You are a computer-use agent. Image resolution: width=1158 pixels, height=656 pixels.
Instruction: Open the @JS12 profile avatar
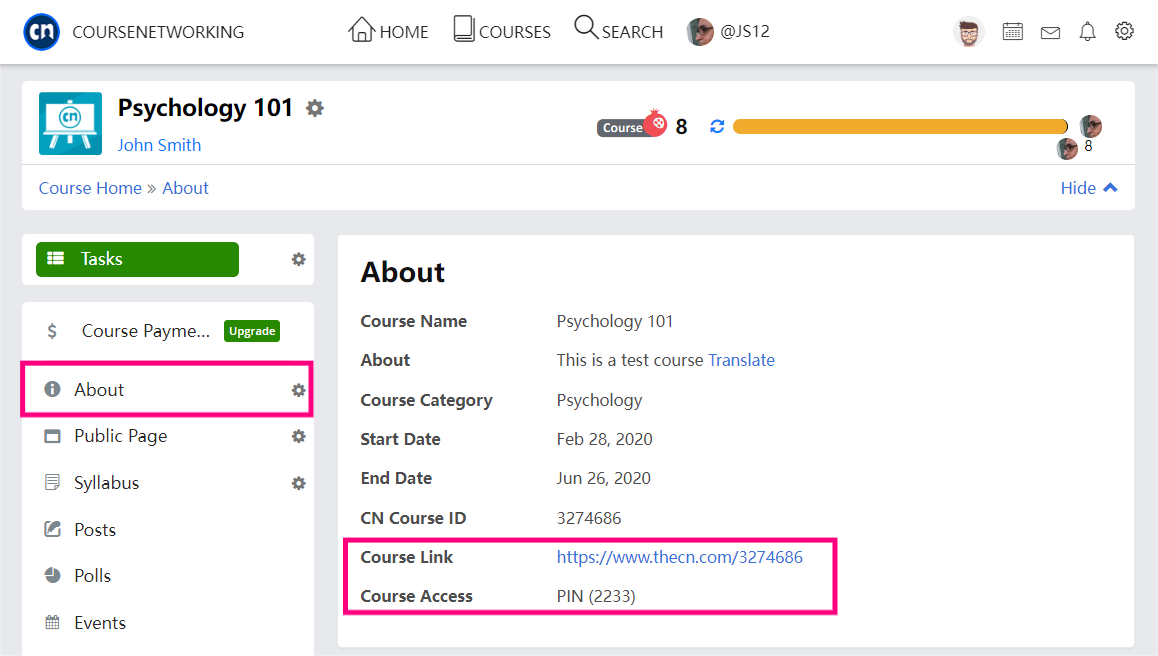(700, 32)
